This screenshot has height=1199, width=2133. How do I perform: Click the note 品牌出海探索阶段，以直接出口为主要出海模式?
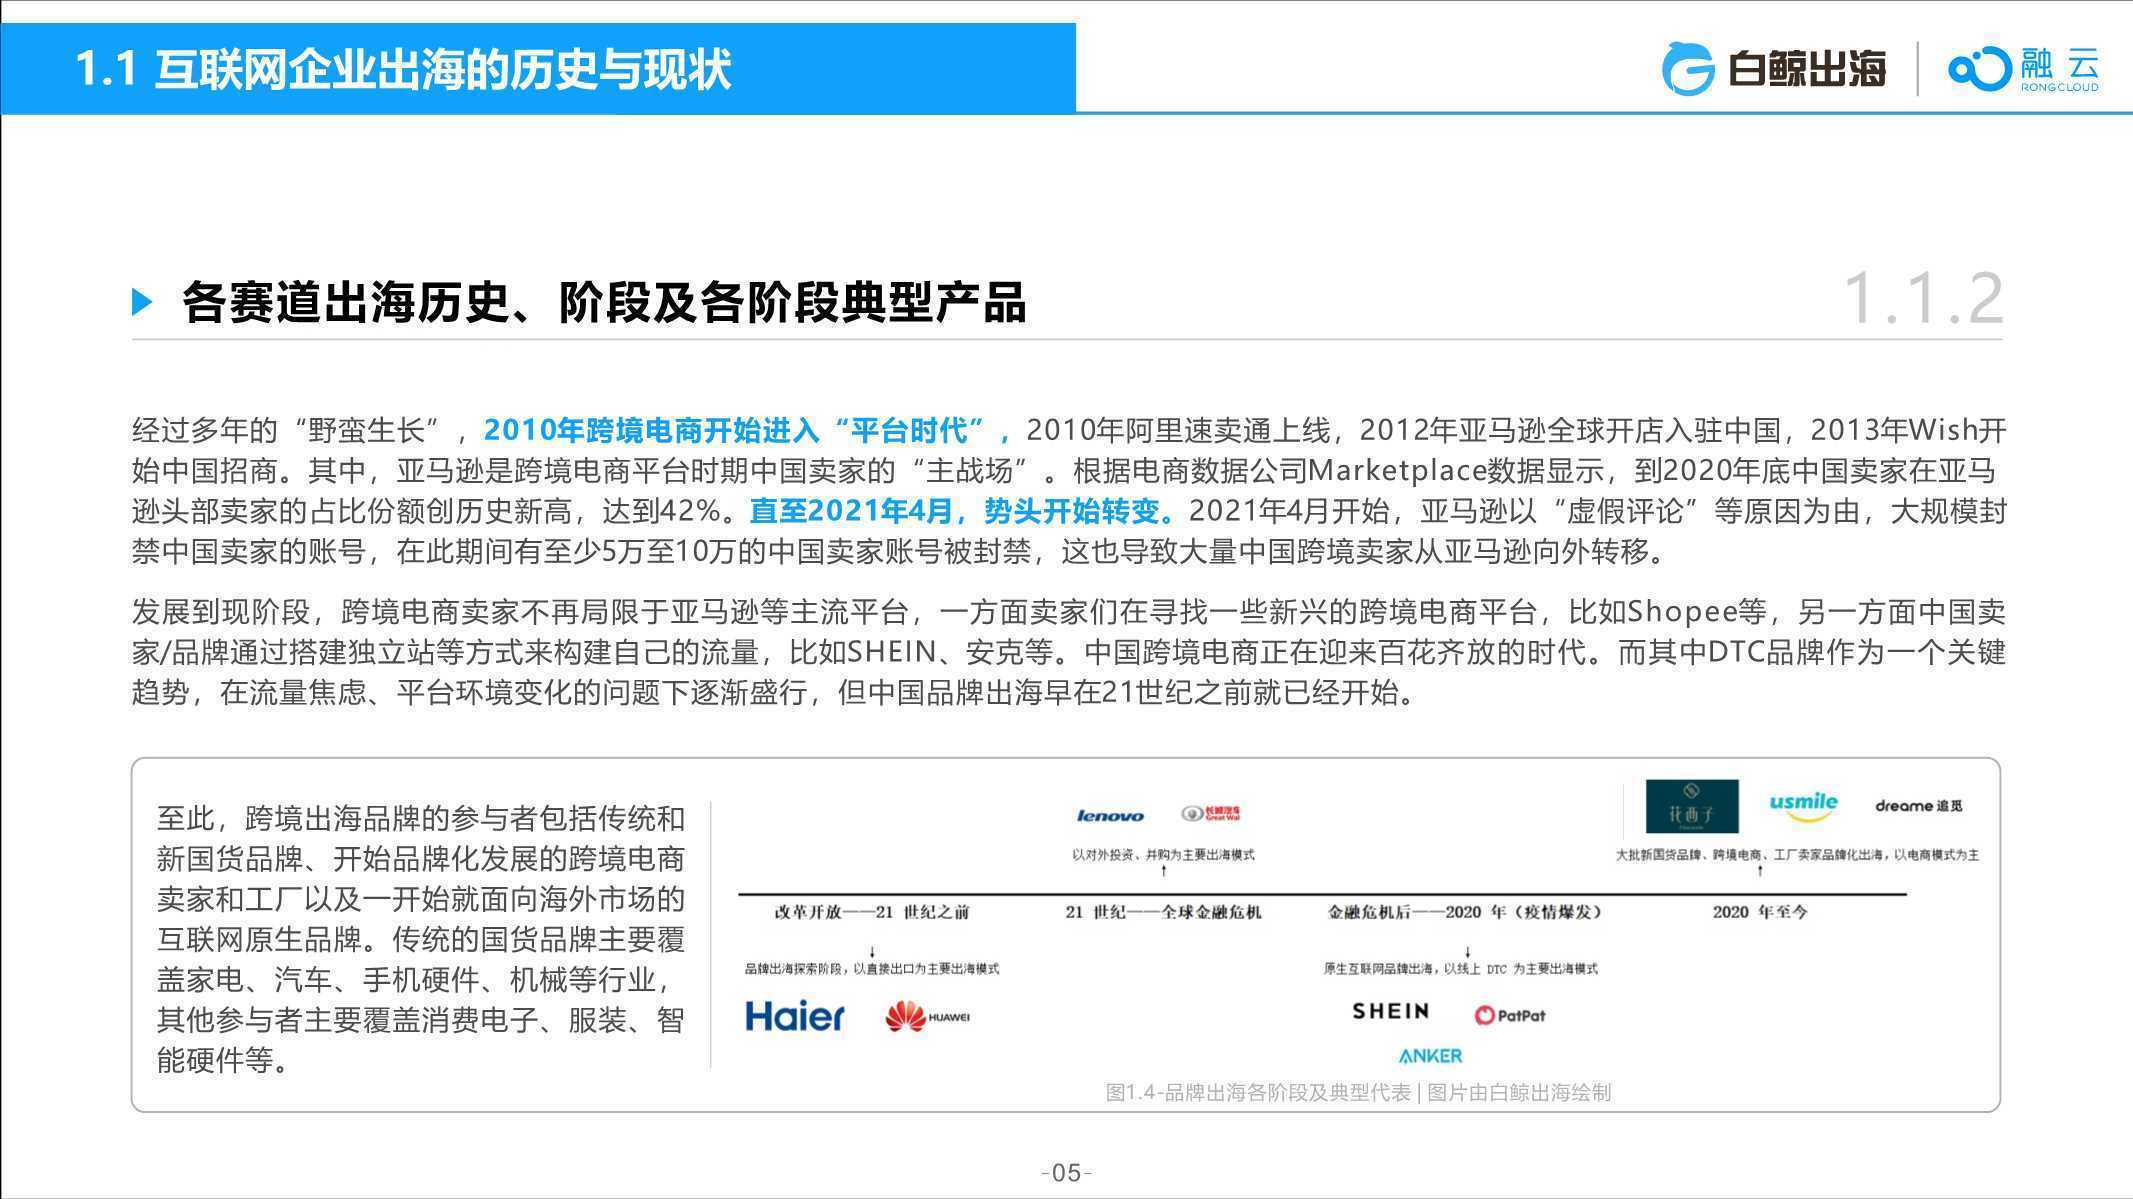[x=872, y=969]
